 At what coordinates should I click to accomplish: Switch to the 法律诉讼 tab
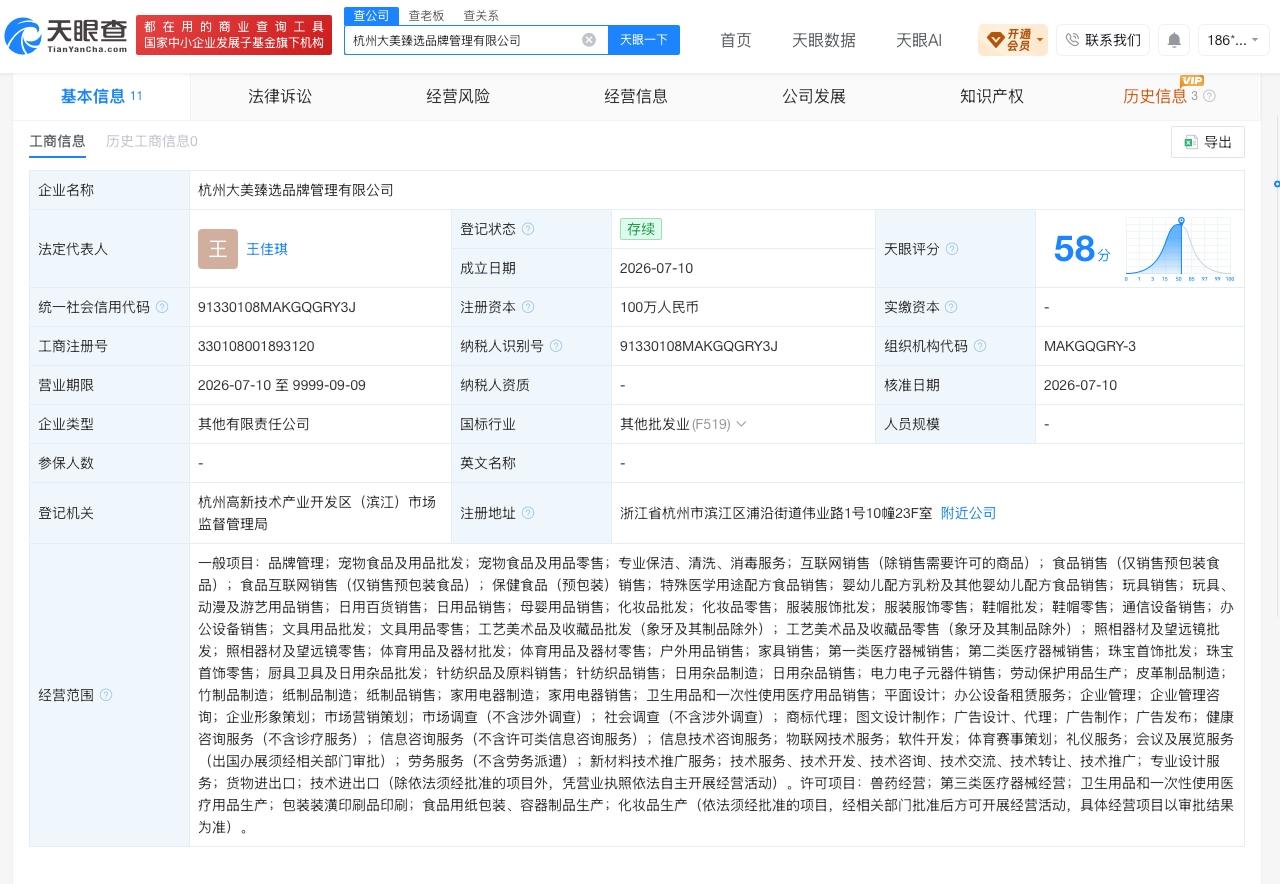click(x=280, y=96)
